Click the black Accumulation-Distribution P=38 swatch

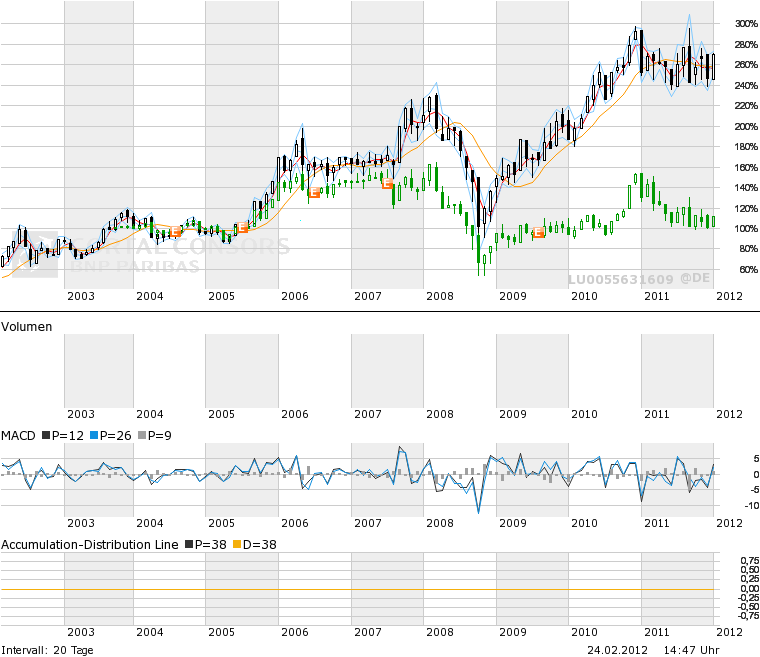[x=186, y=545]
